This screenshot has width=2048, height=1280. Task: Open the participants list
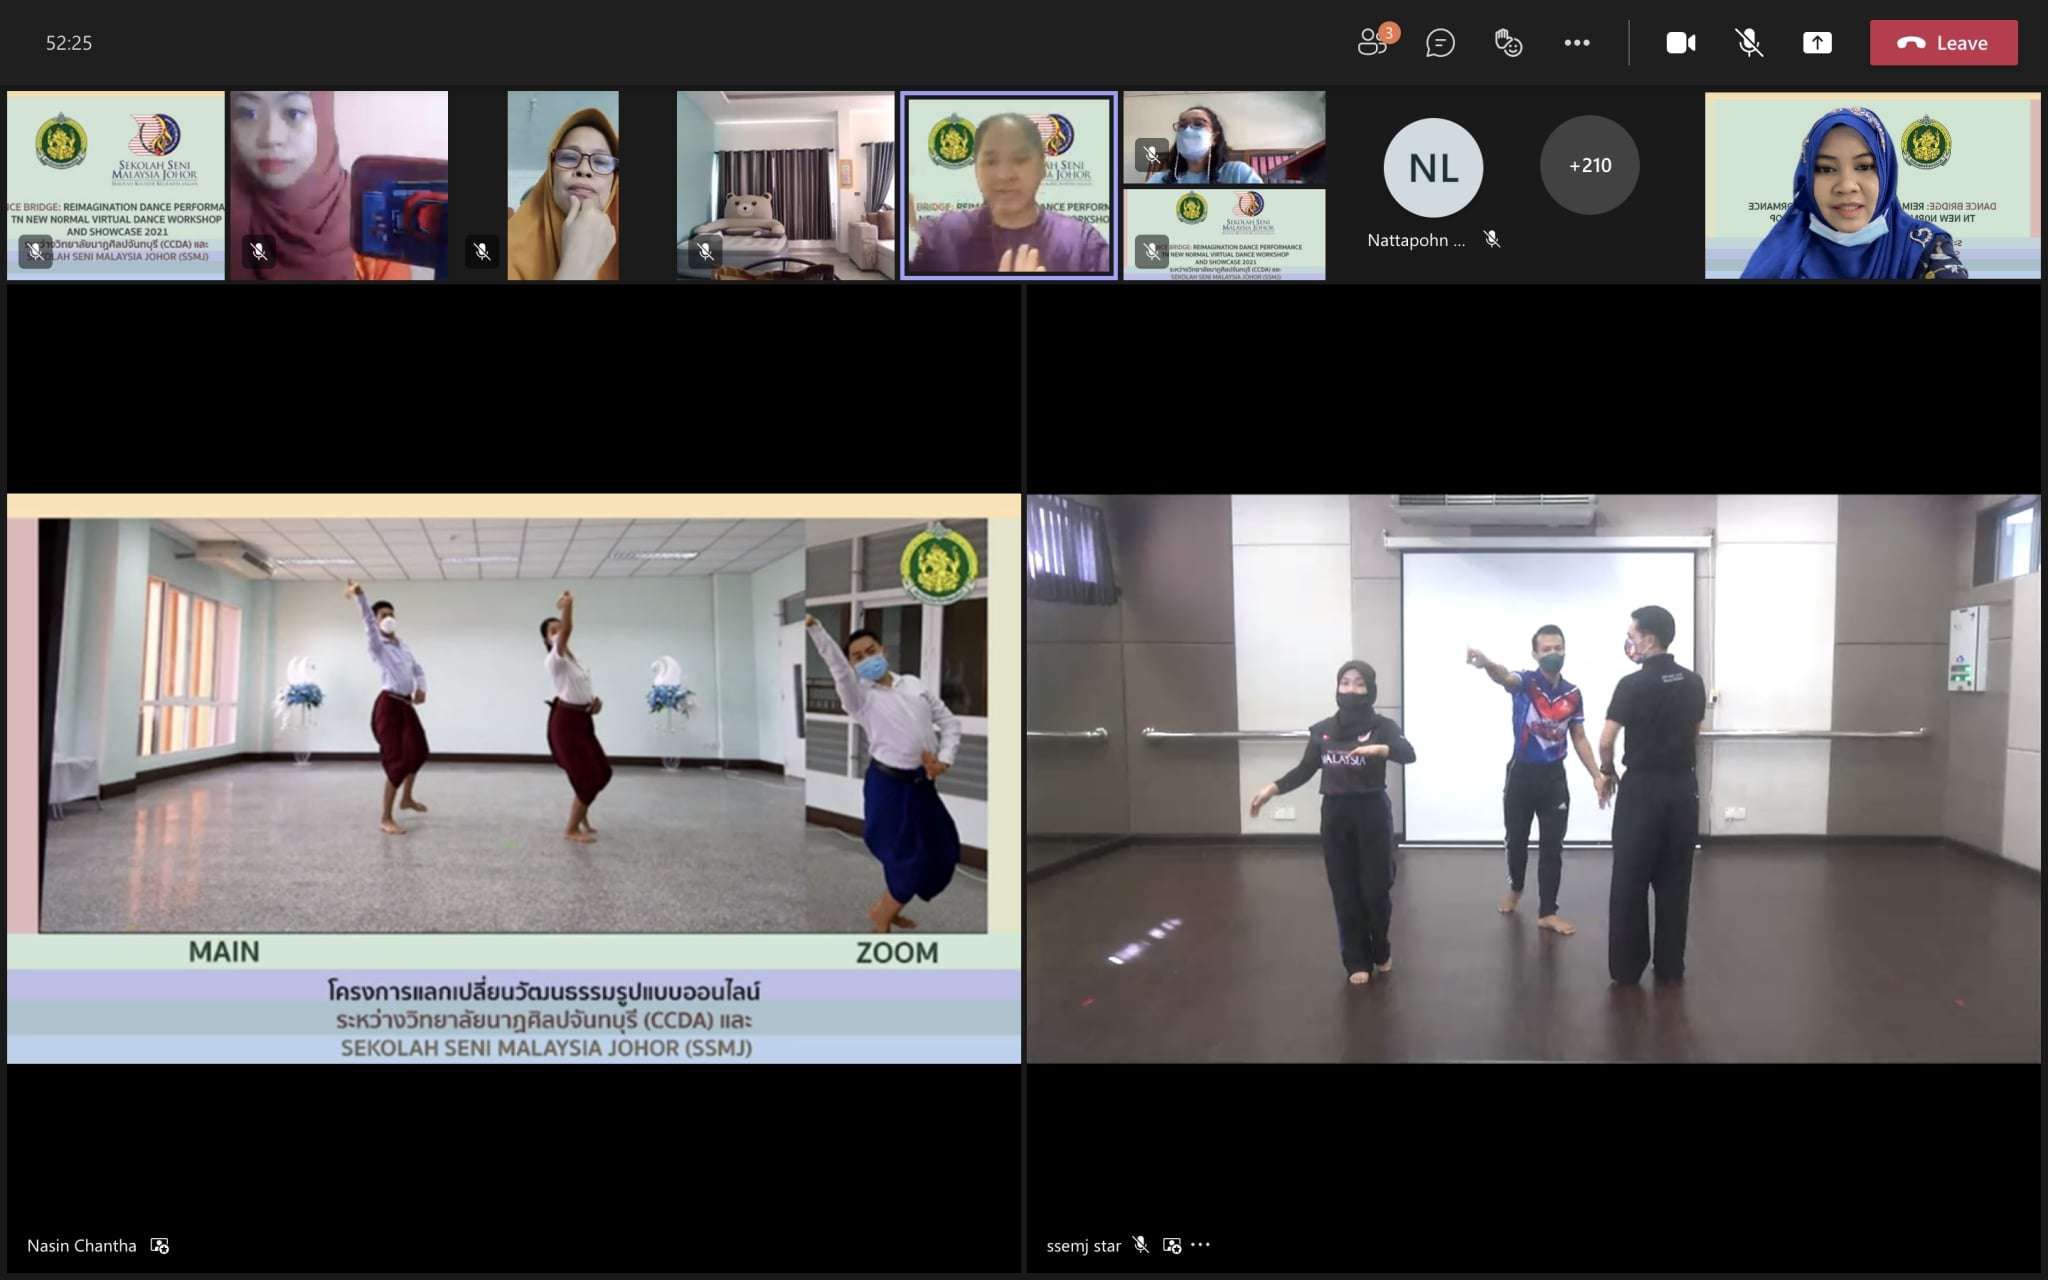pos(1374,43)
